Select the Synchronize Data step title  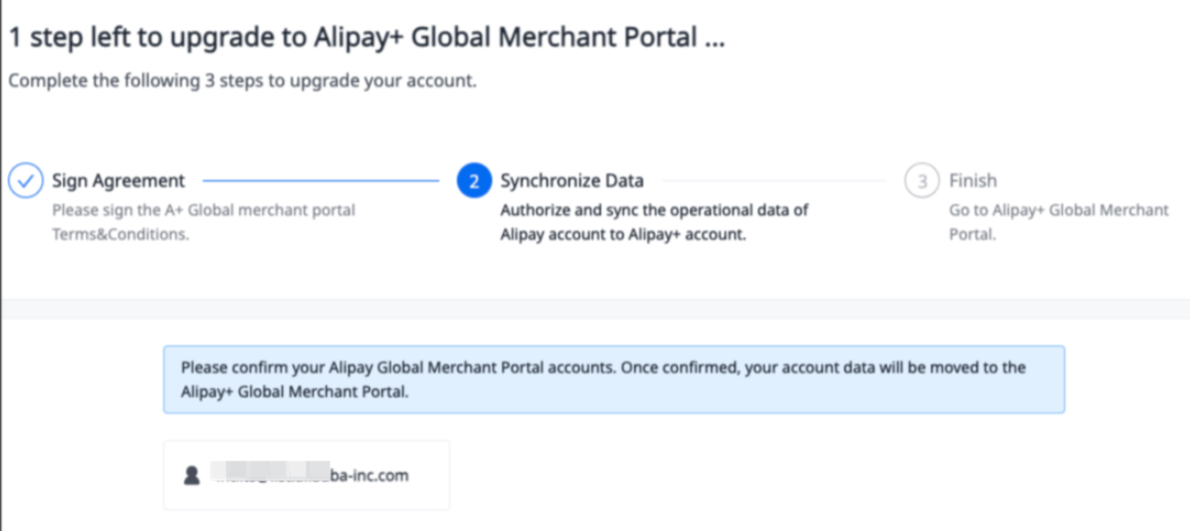572,181
